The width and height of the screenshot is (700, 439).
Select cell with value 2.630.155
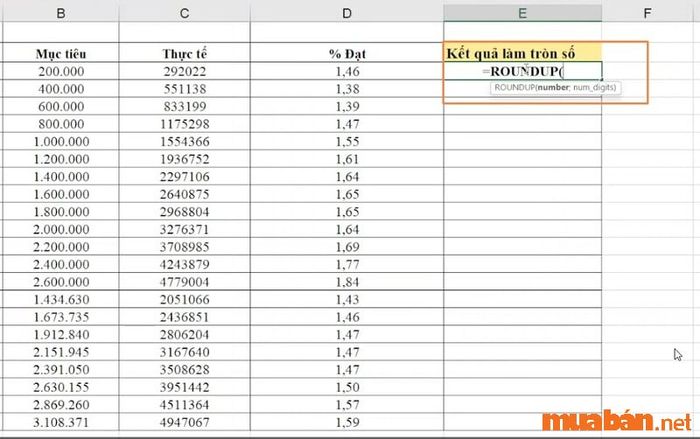pyautogui.click(x=61, y=387)
